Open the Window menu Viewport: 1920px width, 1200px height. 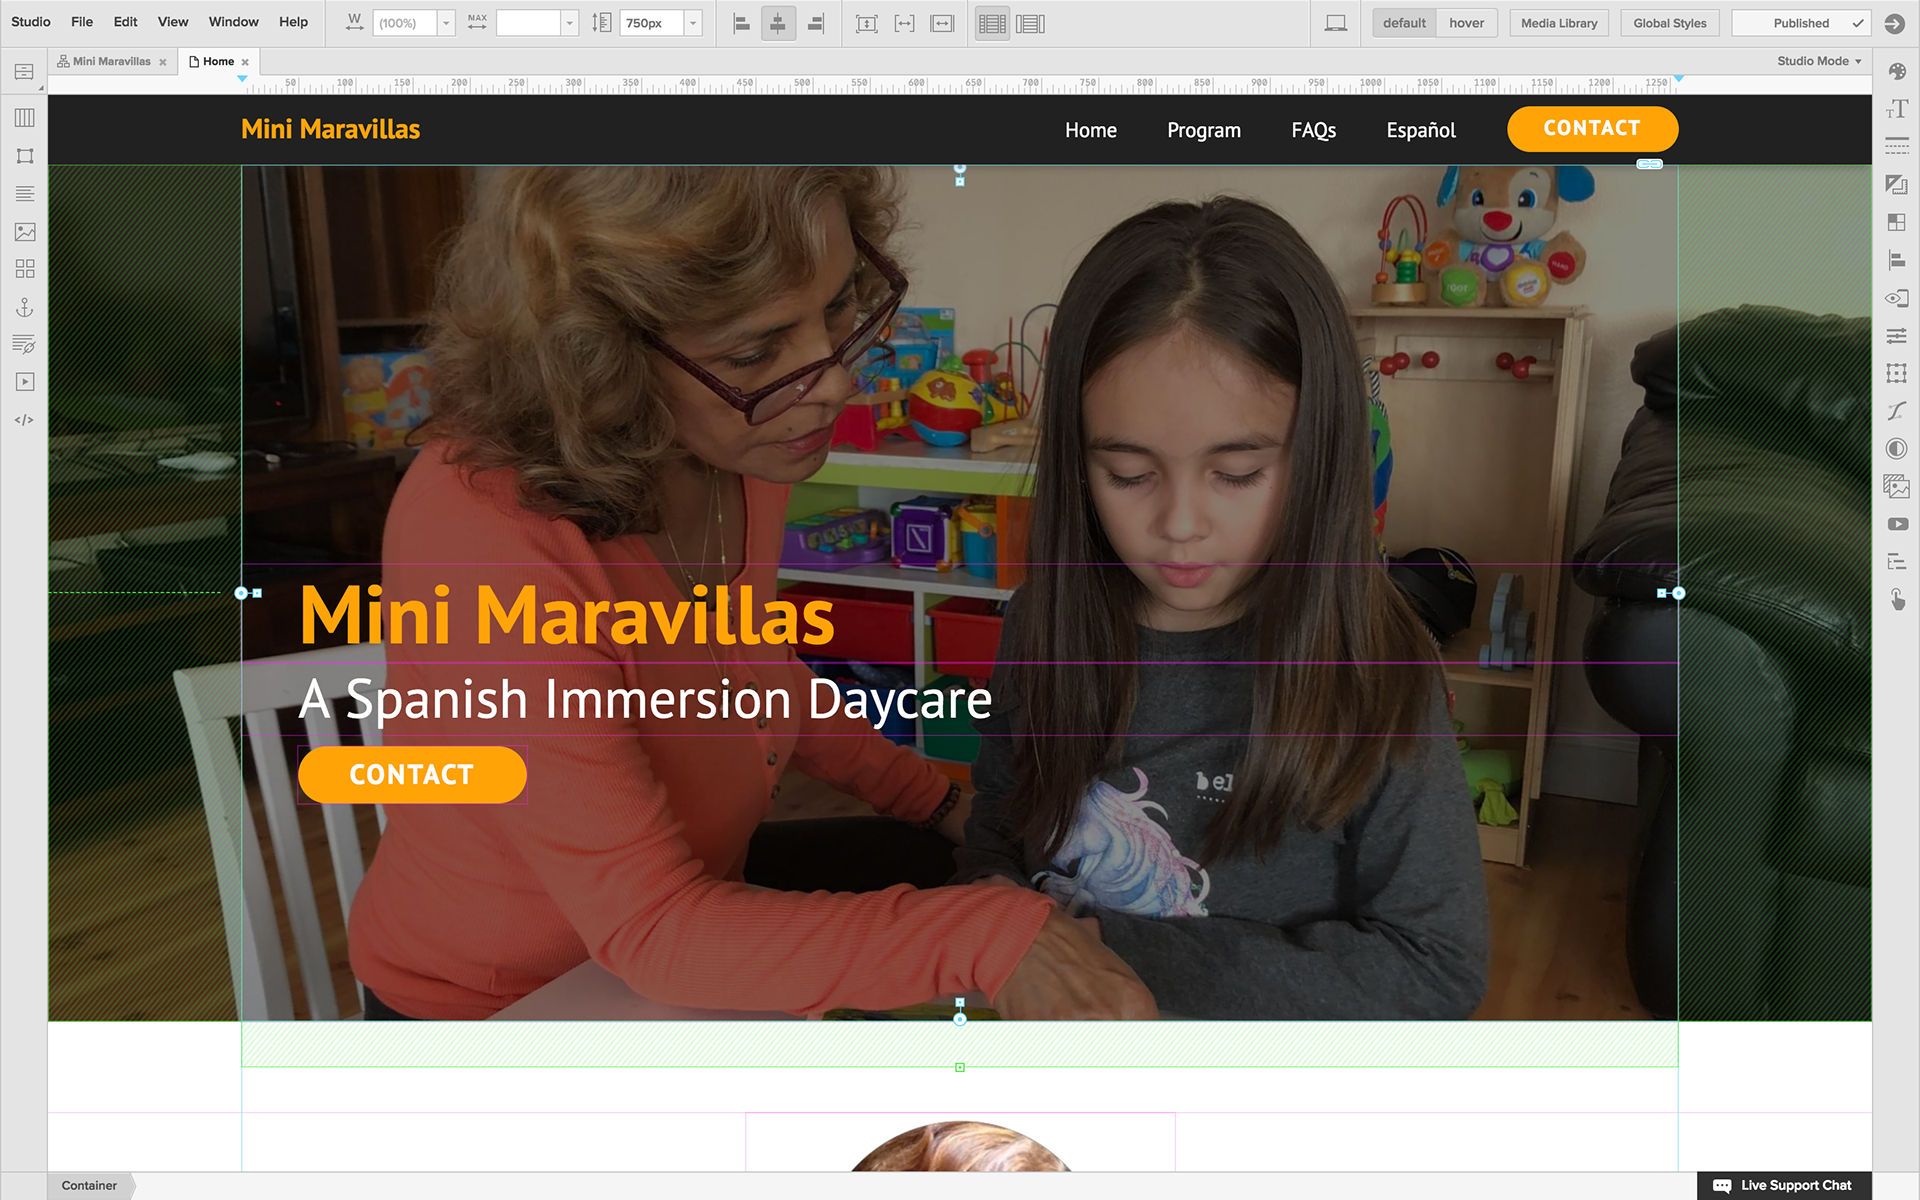[234, 21]
